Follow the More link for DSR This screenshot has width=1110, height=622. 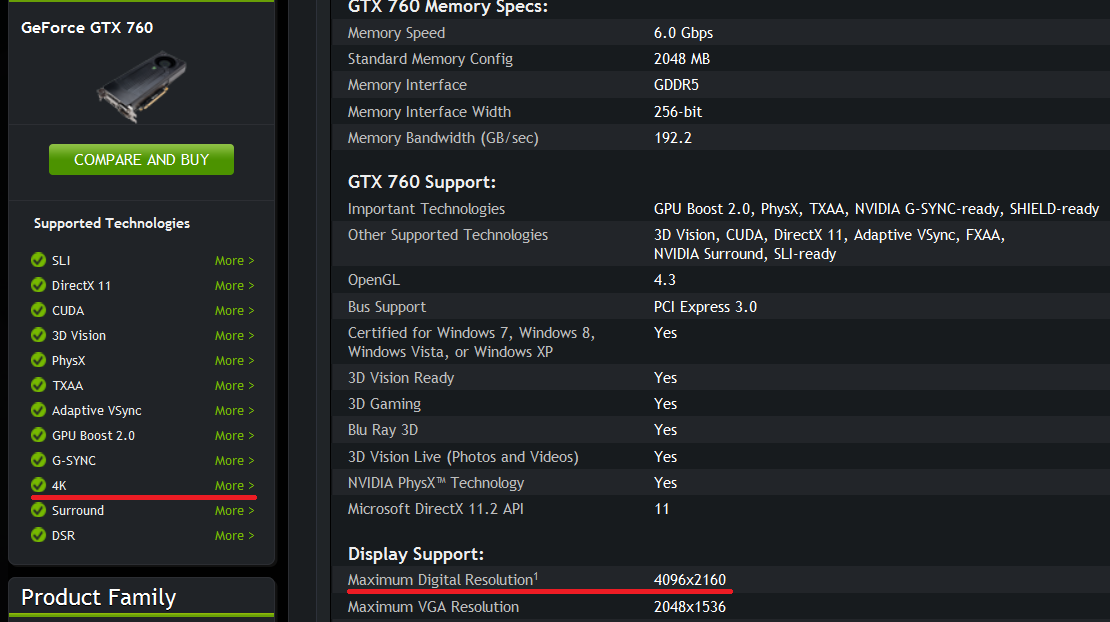point(234,536)
